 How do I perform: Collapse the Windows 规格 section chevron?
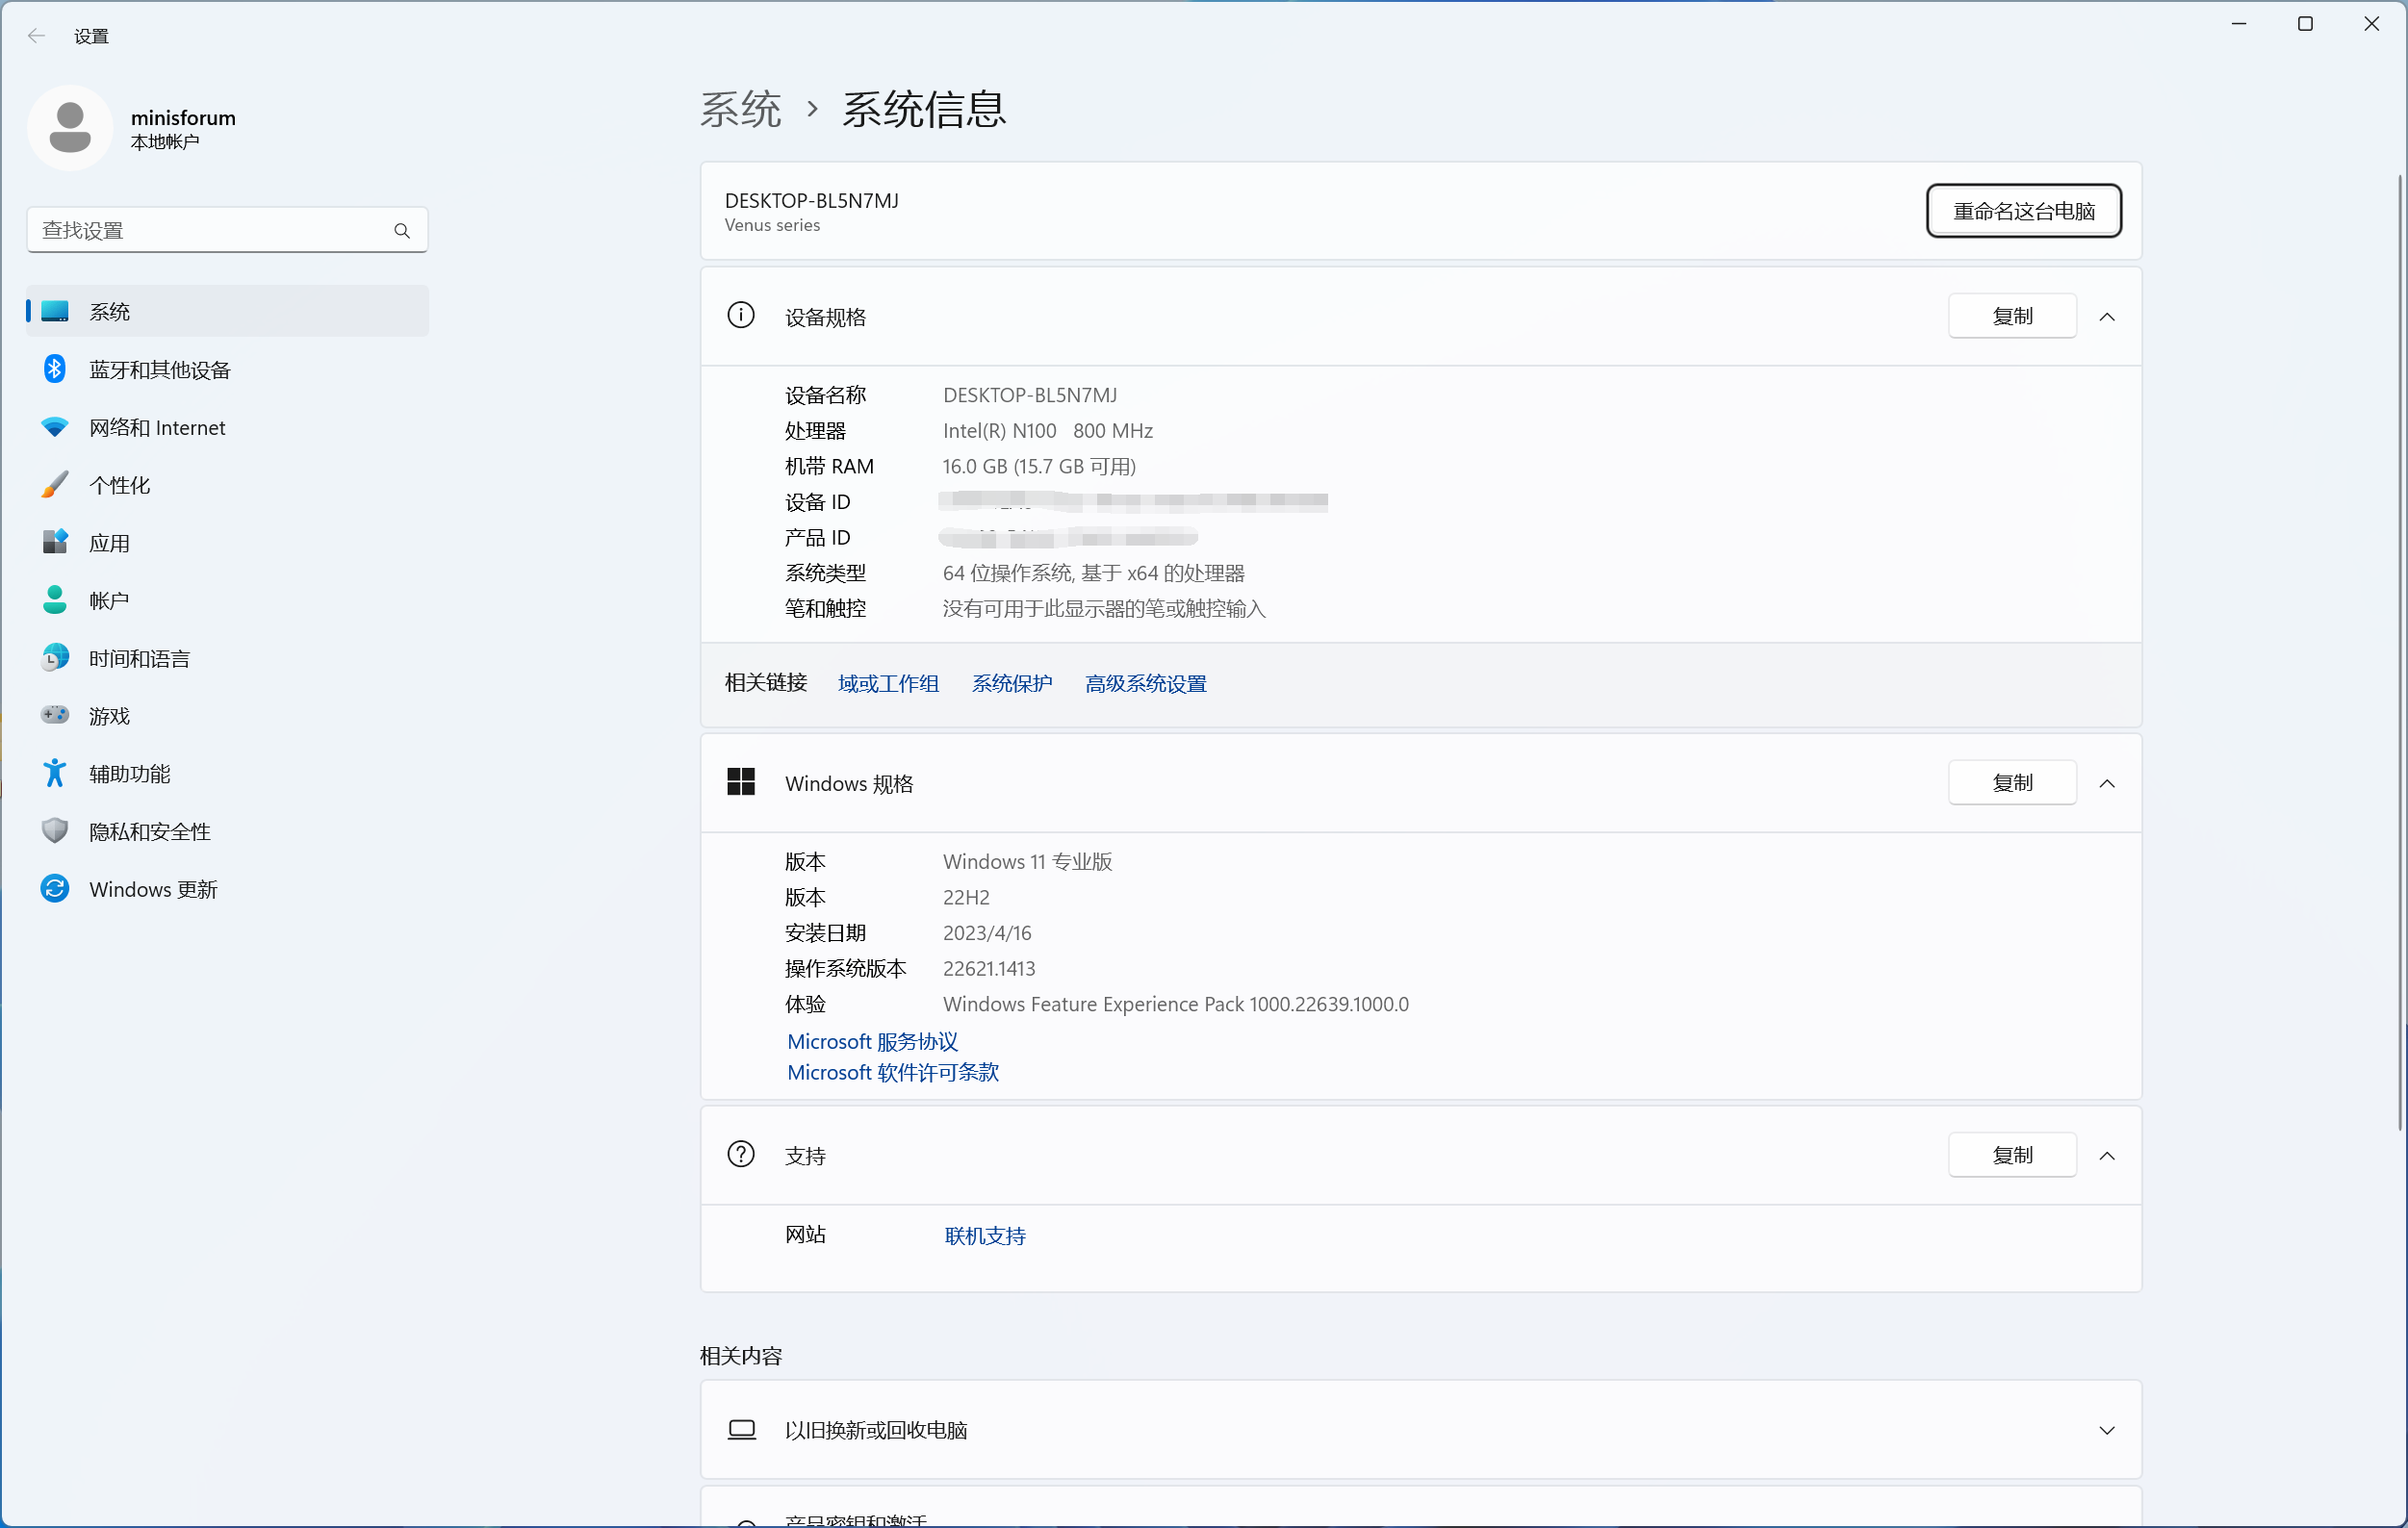[x=2107, y=783]
